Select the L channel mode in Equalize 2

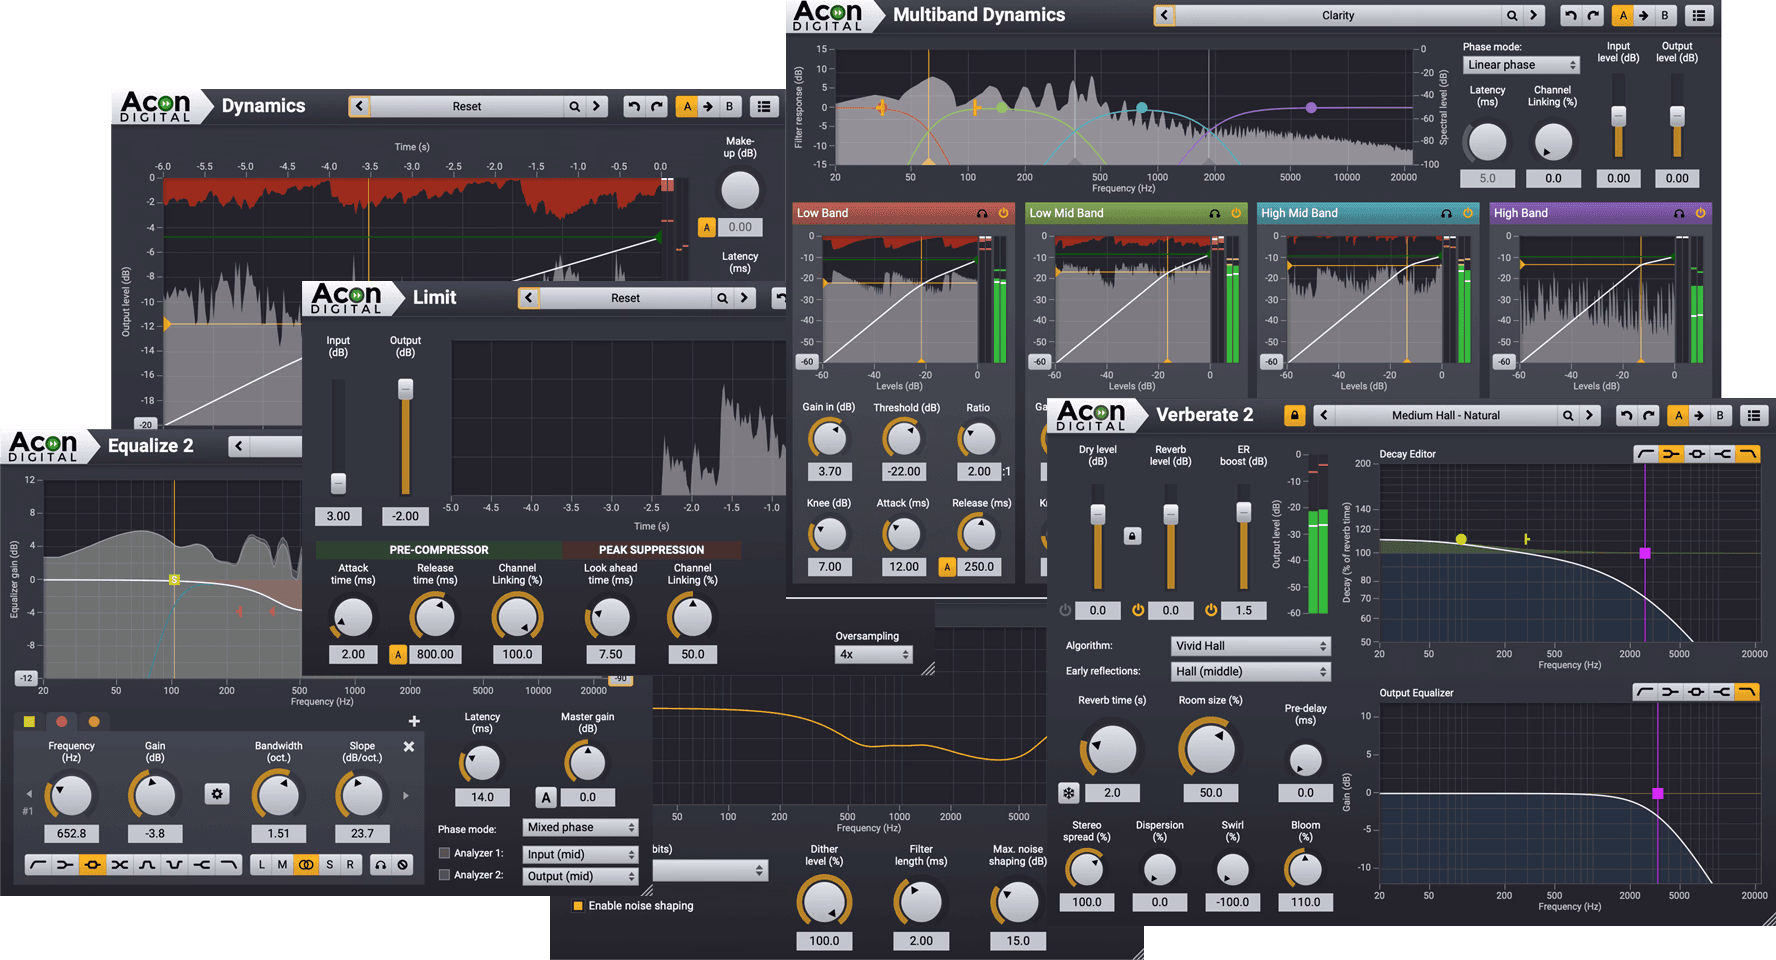tap(262, 864)
